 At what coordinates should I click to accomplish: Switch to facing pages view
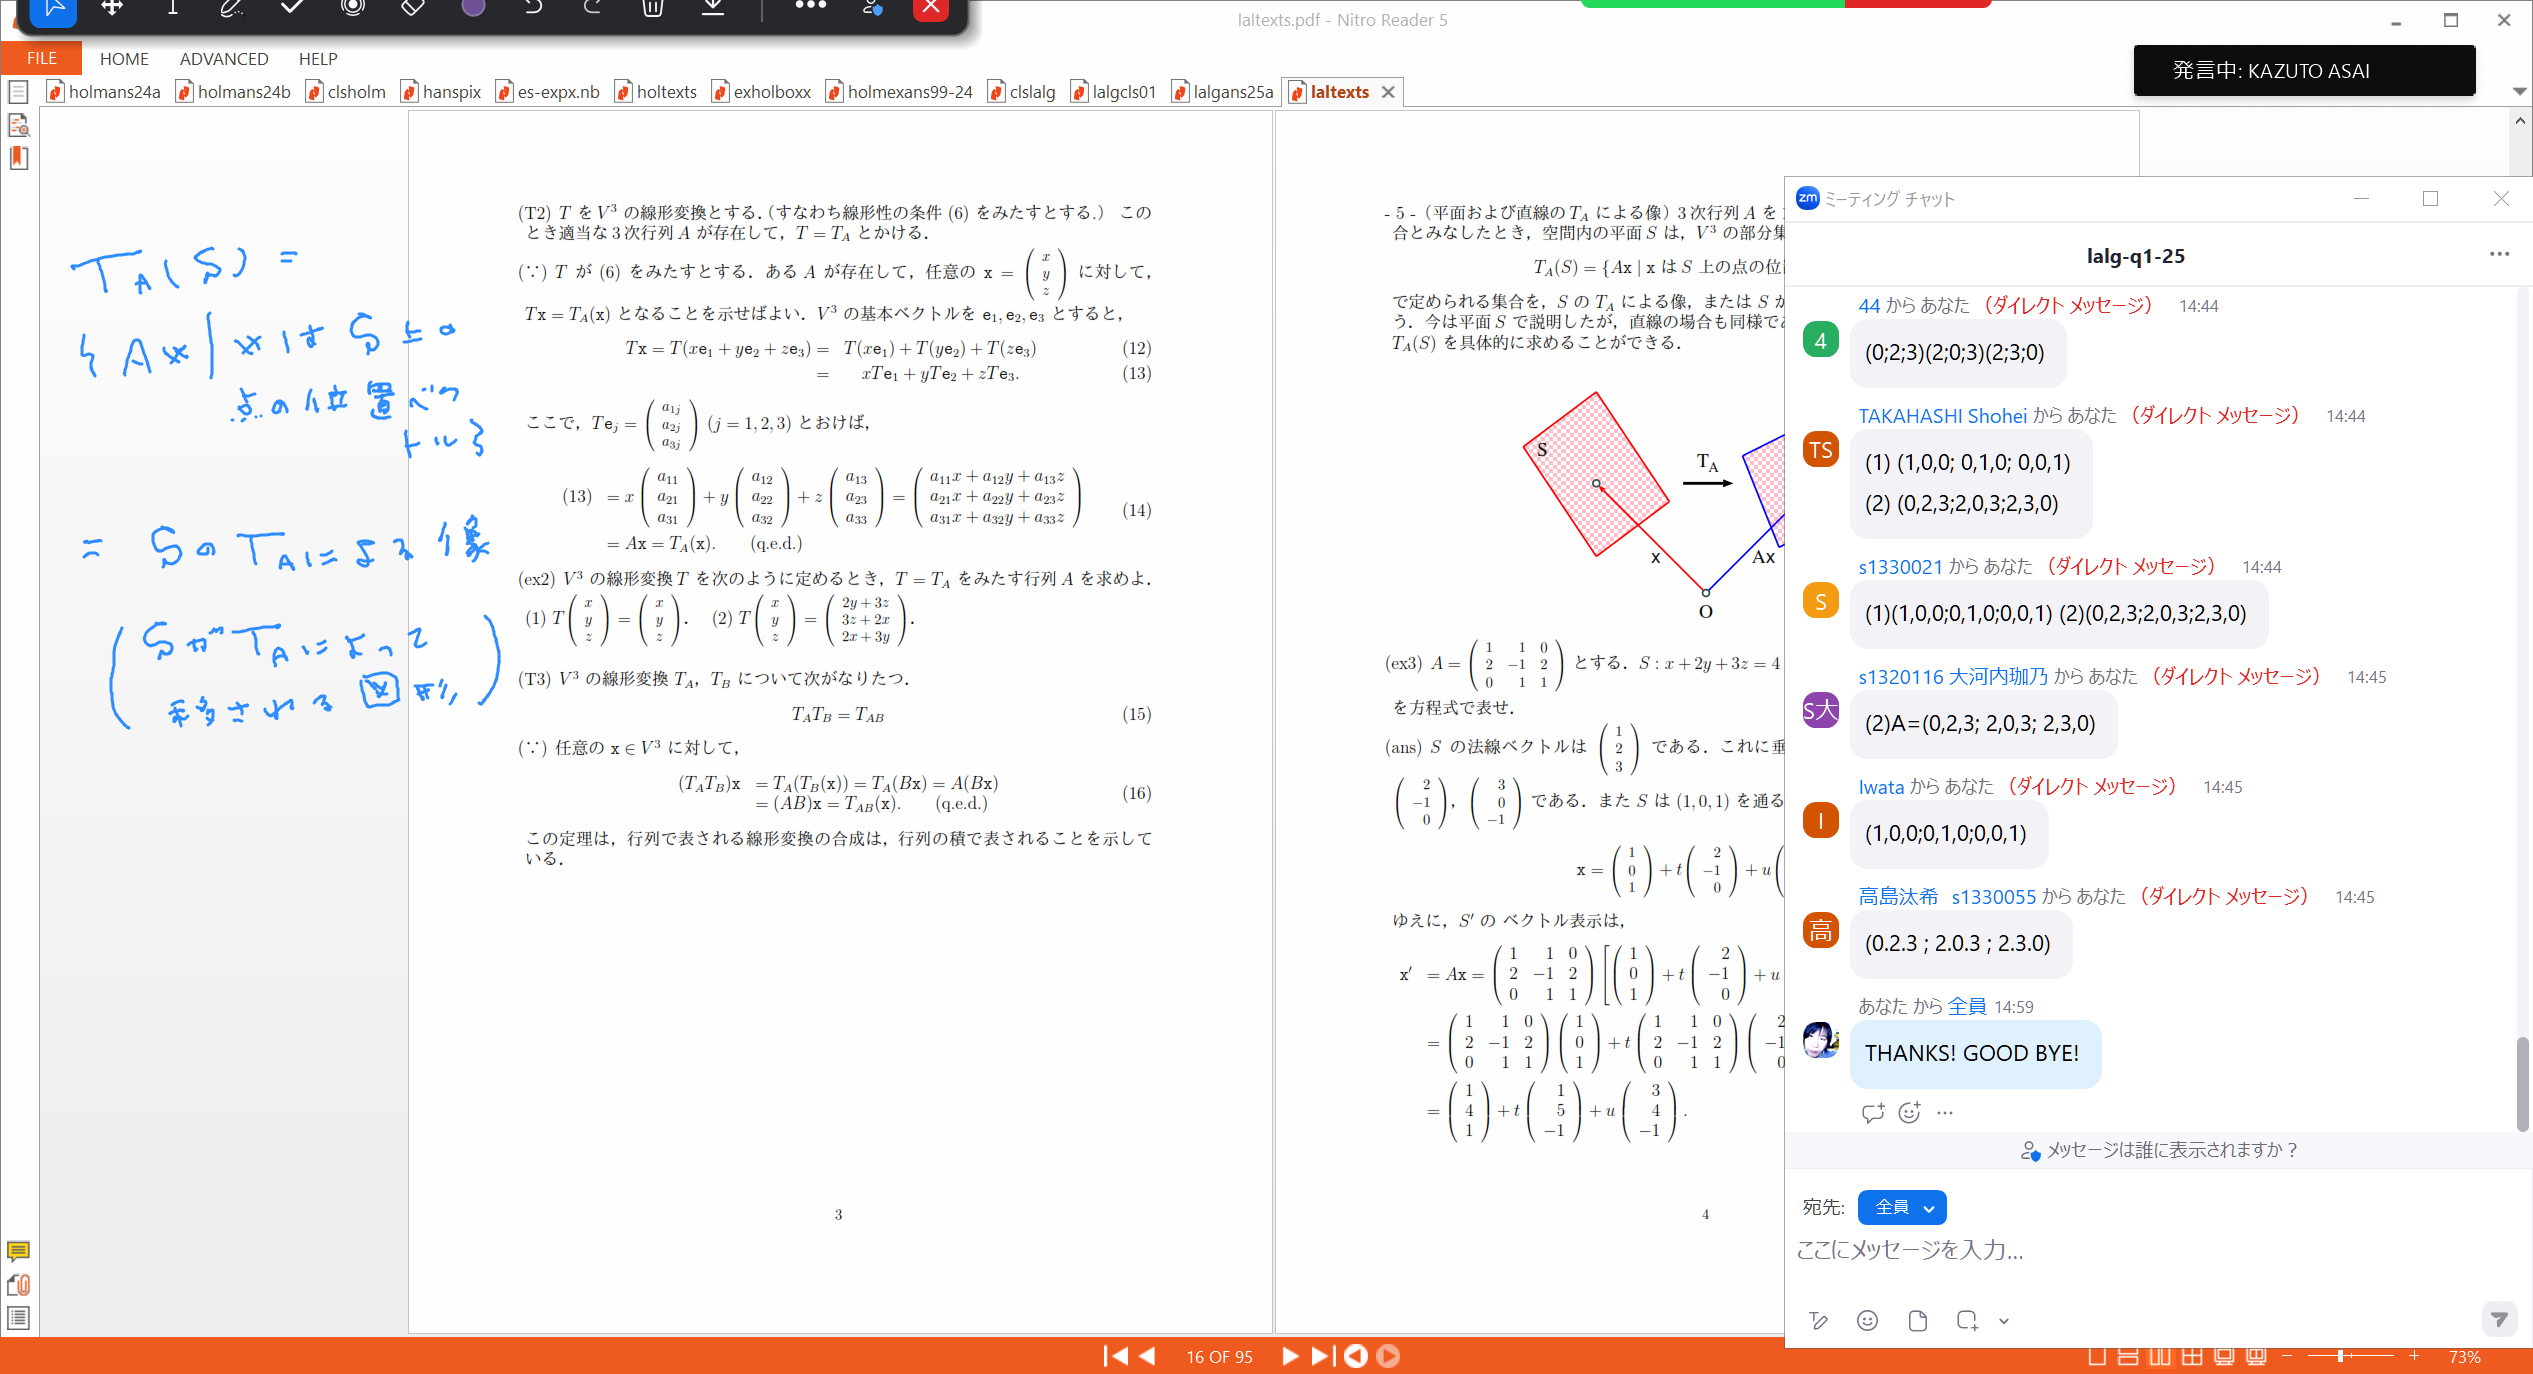pos(2160,1357)
